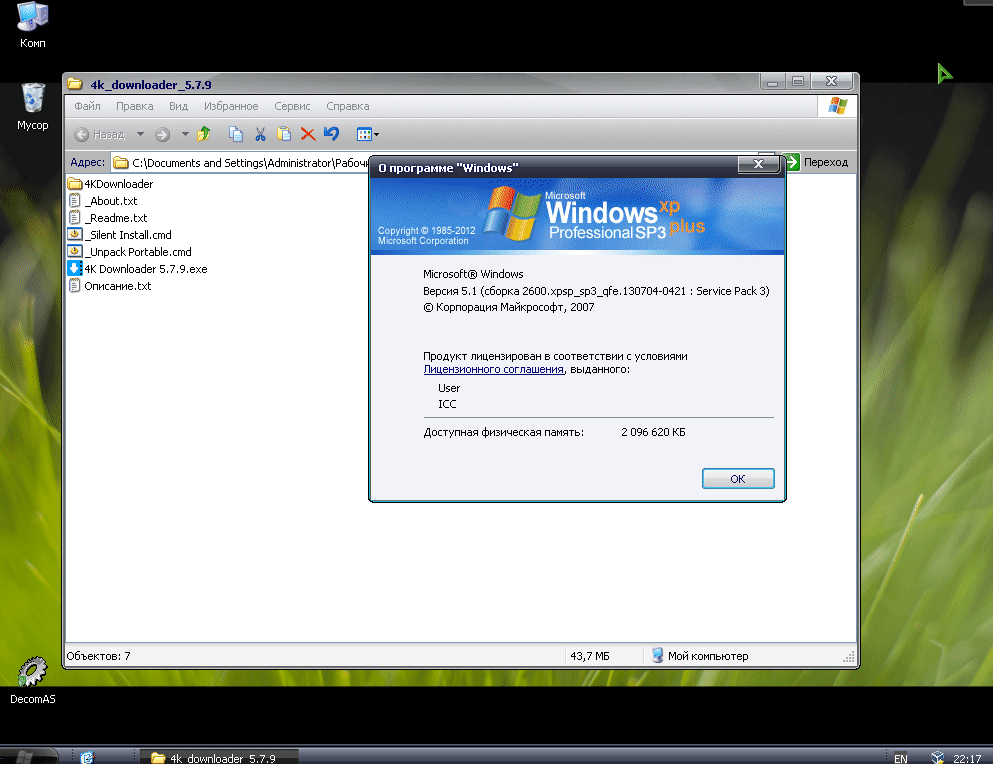Select _Readme.txt file name

coord(116,218)
